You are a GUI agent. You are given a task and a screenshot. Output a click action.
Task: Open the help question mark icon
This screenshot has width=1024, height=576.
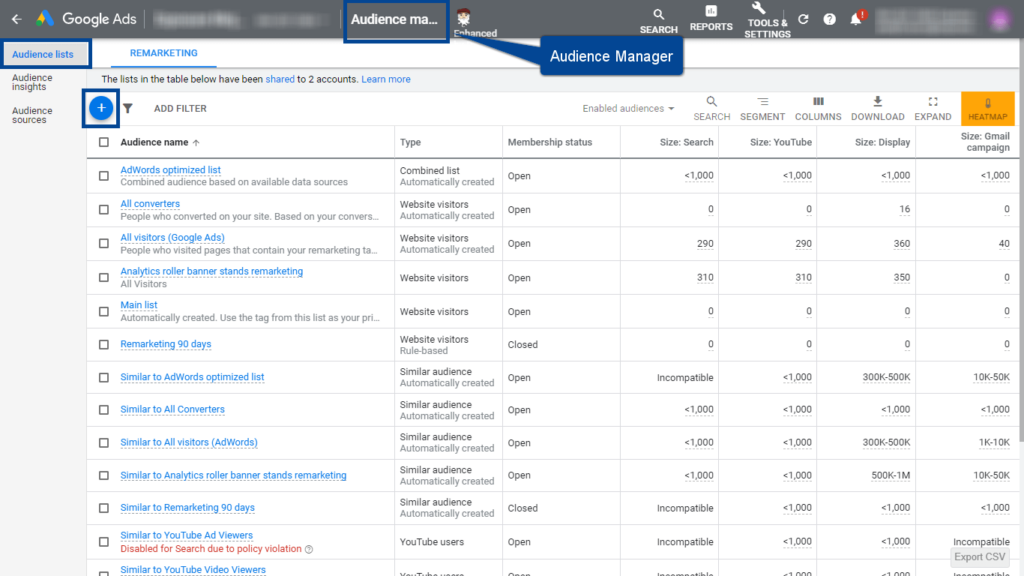830,19
